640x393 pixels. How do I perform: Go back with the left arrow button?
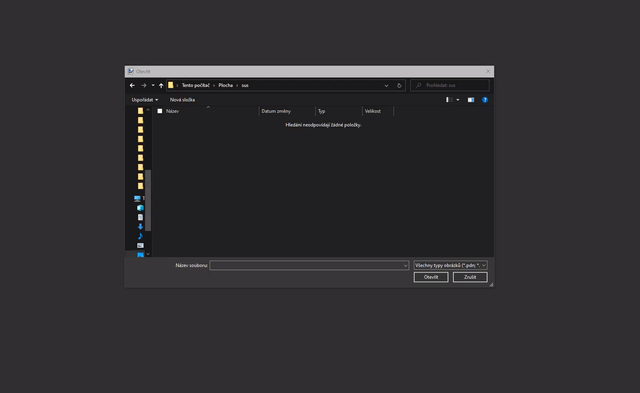pos(132,85)
